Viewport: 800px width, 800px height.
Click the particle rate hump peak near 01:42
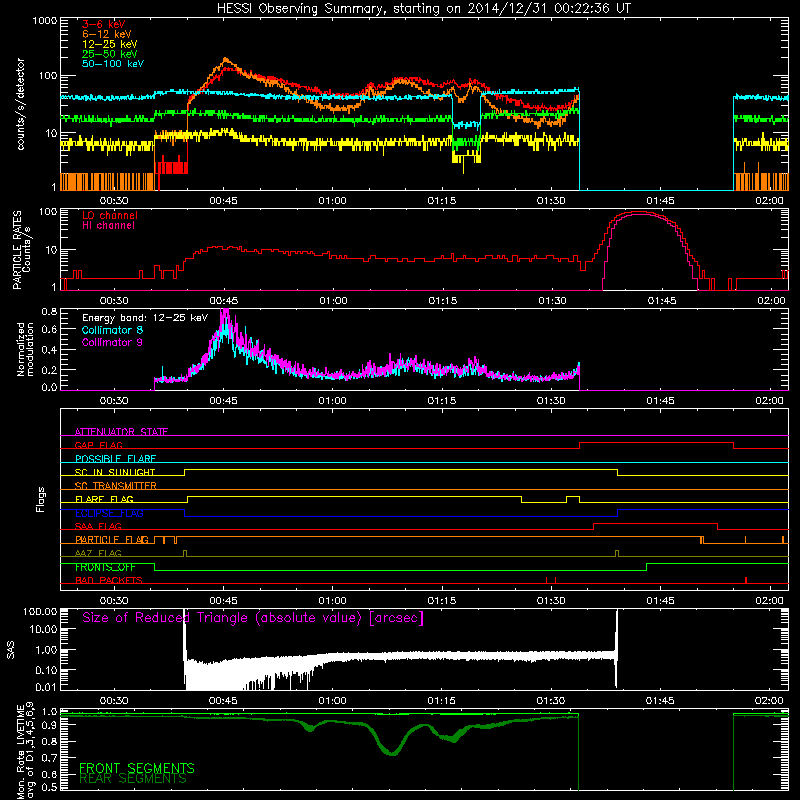(639, 212)
